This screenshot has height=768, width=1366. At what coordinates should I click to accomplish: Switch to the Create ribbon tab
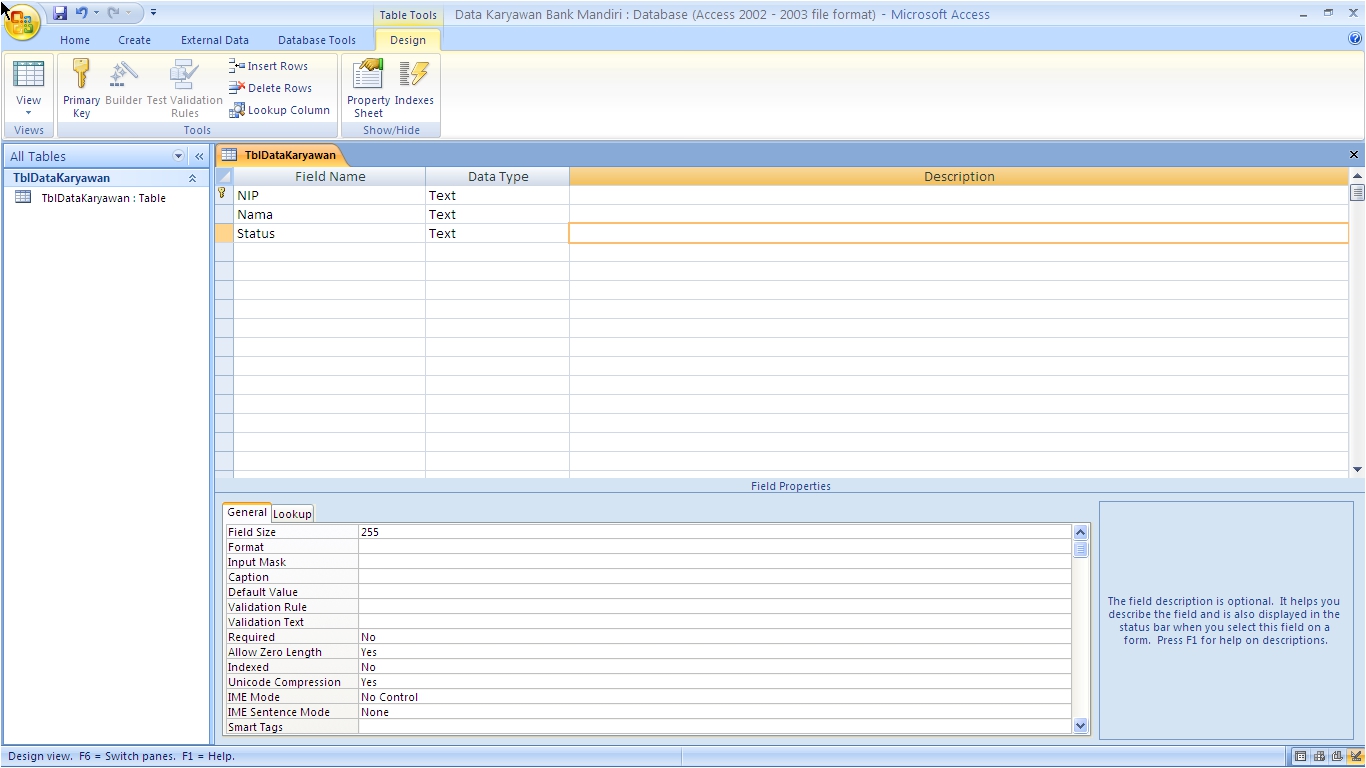[134, 40]
